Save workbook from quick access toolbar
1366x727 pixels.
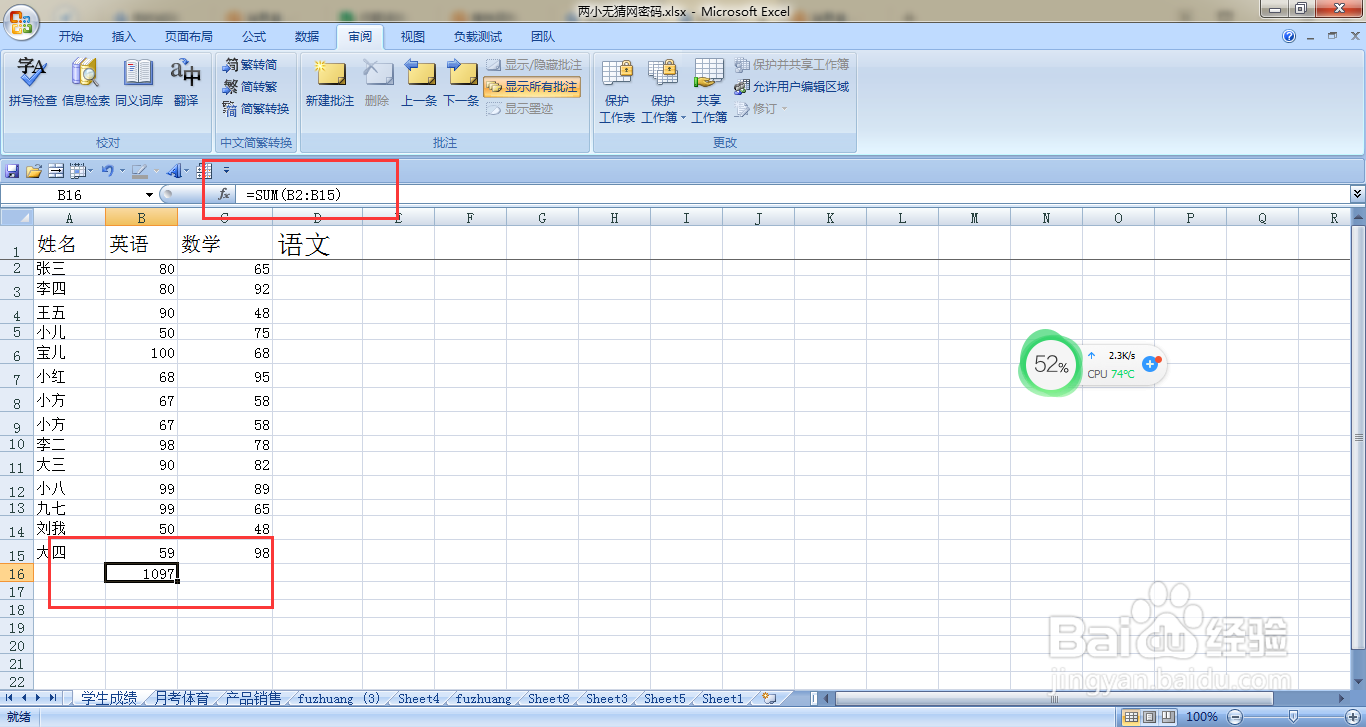(x=12, y=171)
